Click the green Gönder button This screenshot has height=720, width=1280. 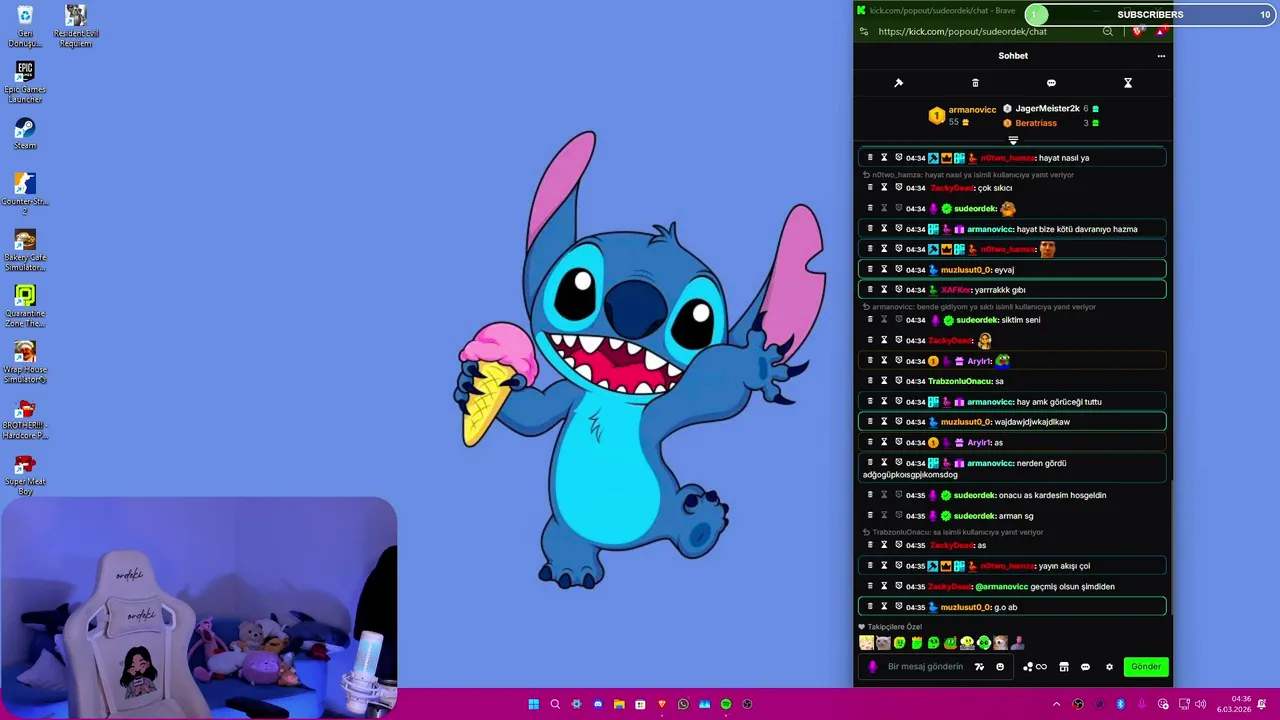[1146, 667]
